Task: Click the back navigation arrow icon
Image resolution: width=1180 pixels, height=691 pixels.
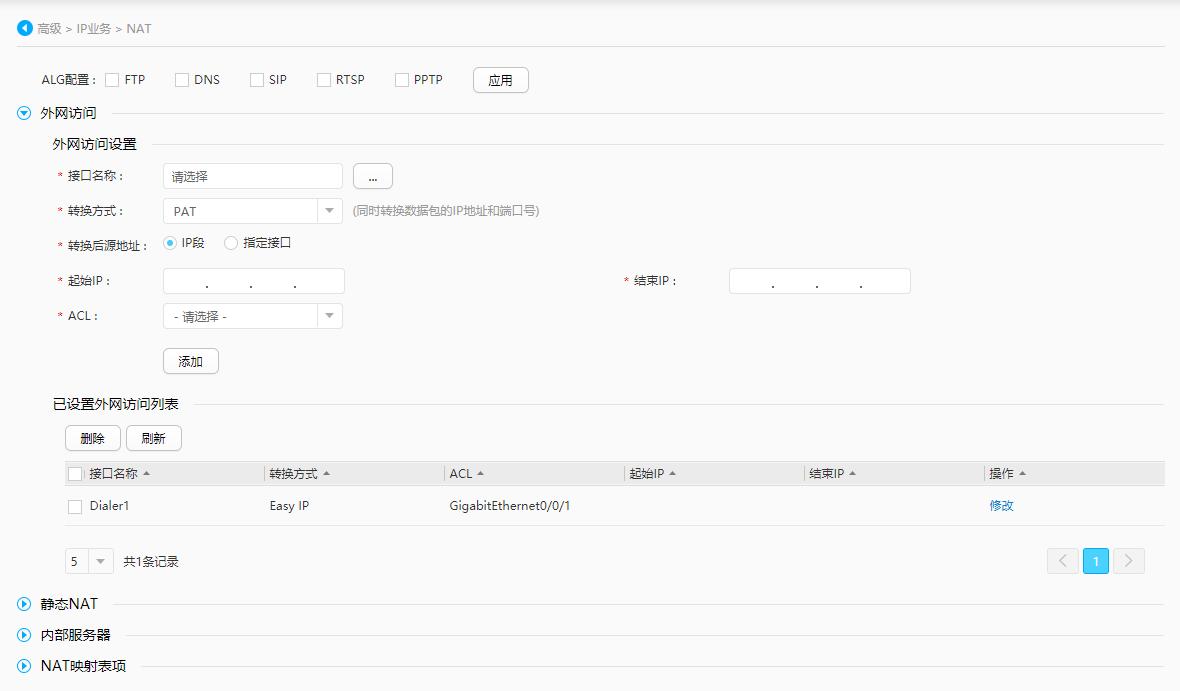Action: (x=24, y=28)
